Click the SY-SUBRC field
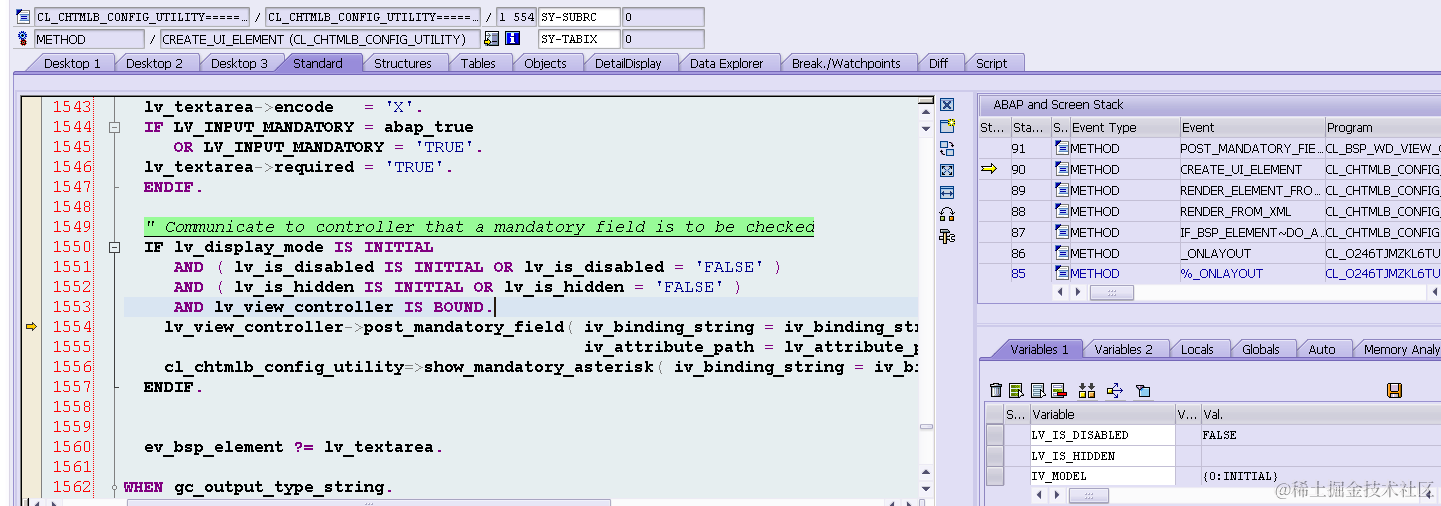1441x506 pixels. 579,17
